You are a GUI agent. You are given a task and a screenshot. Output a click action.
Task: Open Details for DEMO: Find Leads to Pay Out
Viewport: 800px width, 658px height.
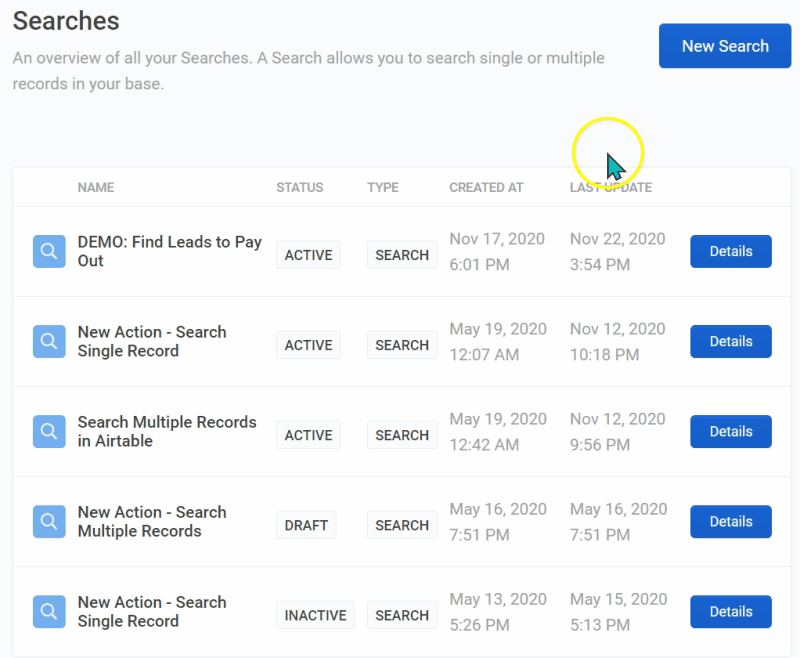coord(730,251)
